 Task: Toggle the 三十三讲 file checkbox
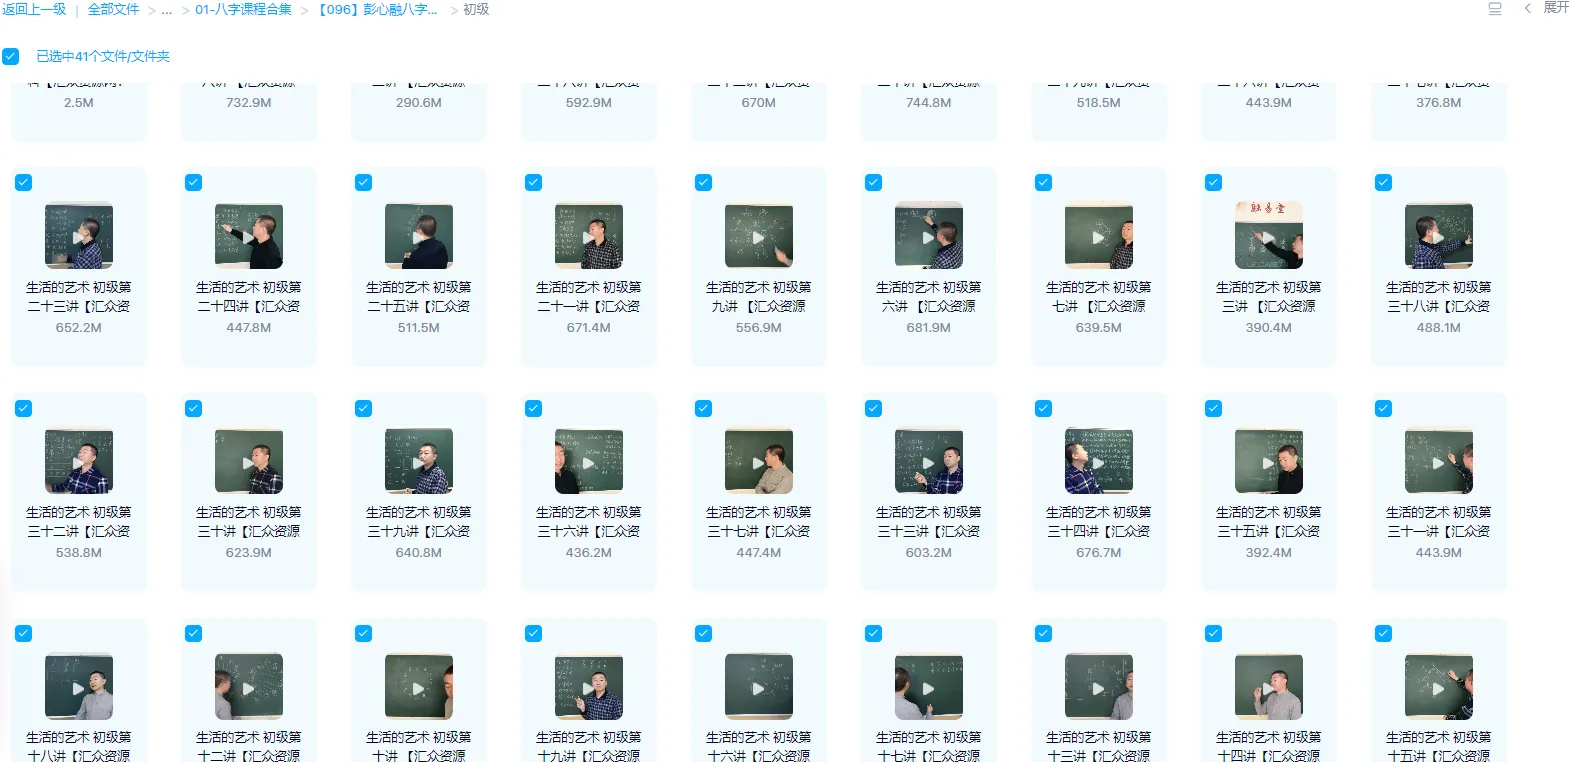tap(873, 408)
